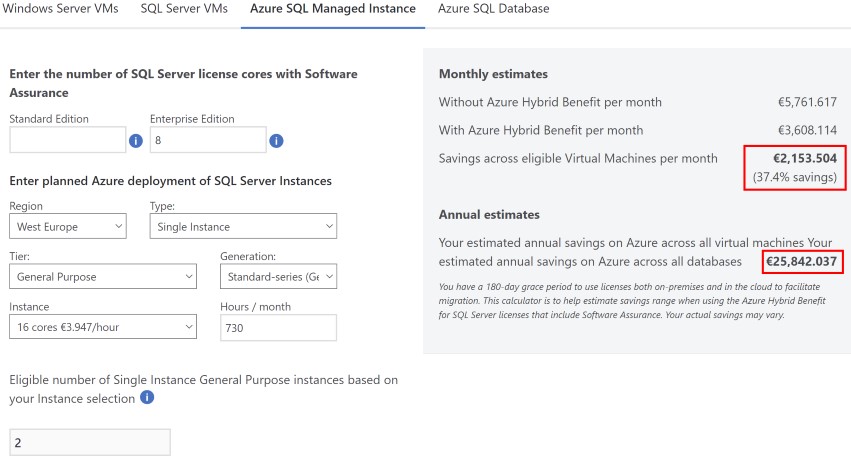
Task: Select the Azure SQL Database tab
Action: pyautogui.click(x=493, y=9)
